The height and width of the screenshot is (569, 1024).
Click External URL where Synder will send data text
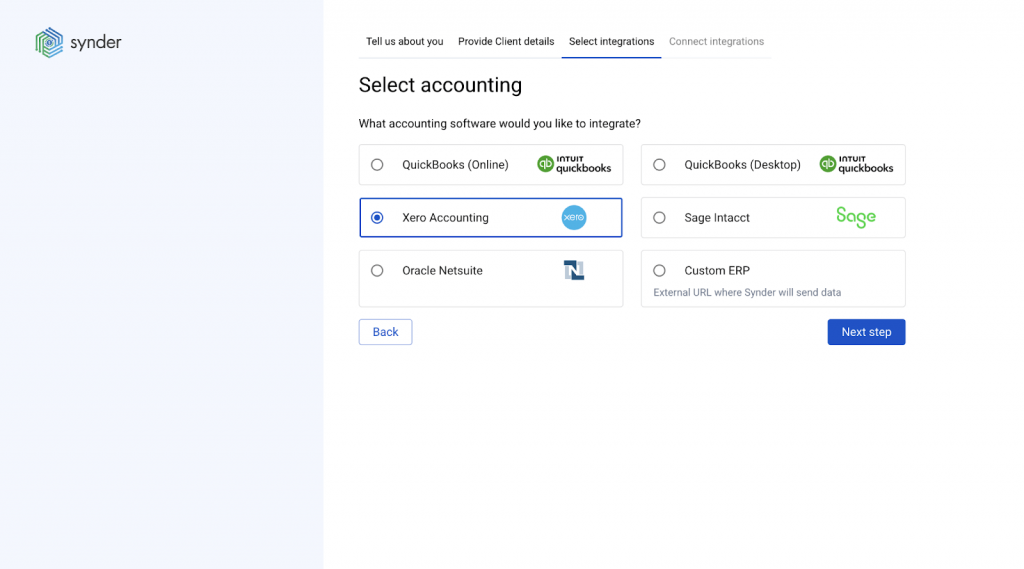pos(747,293)
